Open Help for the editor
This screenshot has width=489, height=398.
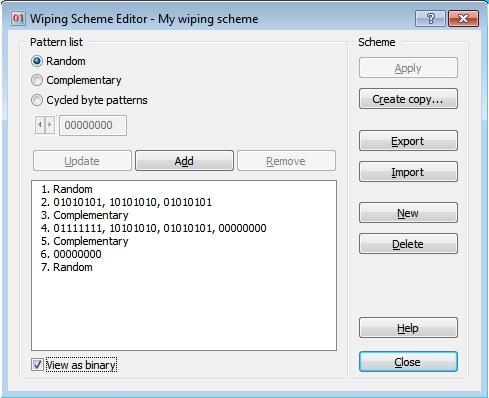point(408,328)
